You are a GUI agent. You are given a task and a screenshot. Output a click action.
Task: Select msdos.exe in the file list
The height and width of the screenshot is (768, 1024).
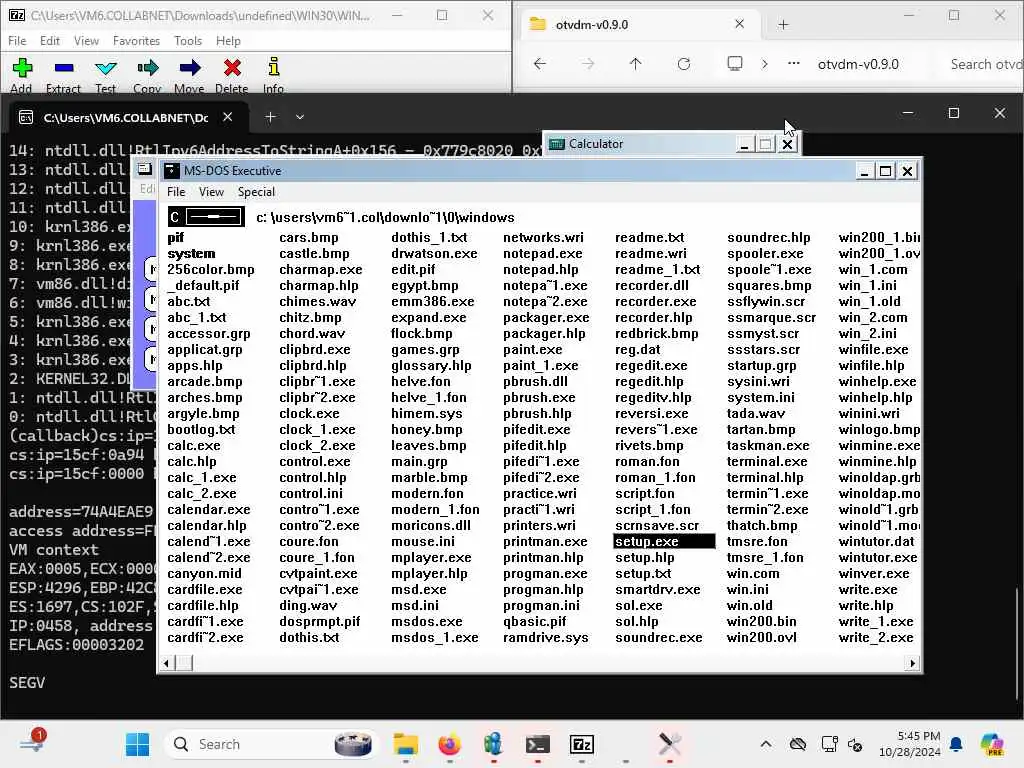[426, 622]
